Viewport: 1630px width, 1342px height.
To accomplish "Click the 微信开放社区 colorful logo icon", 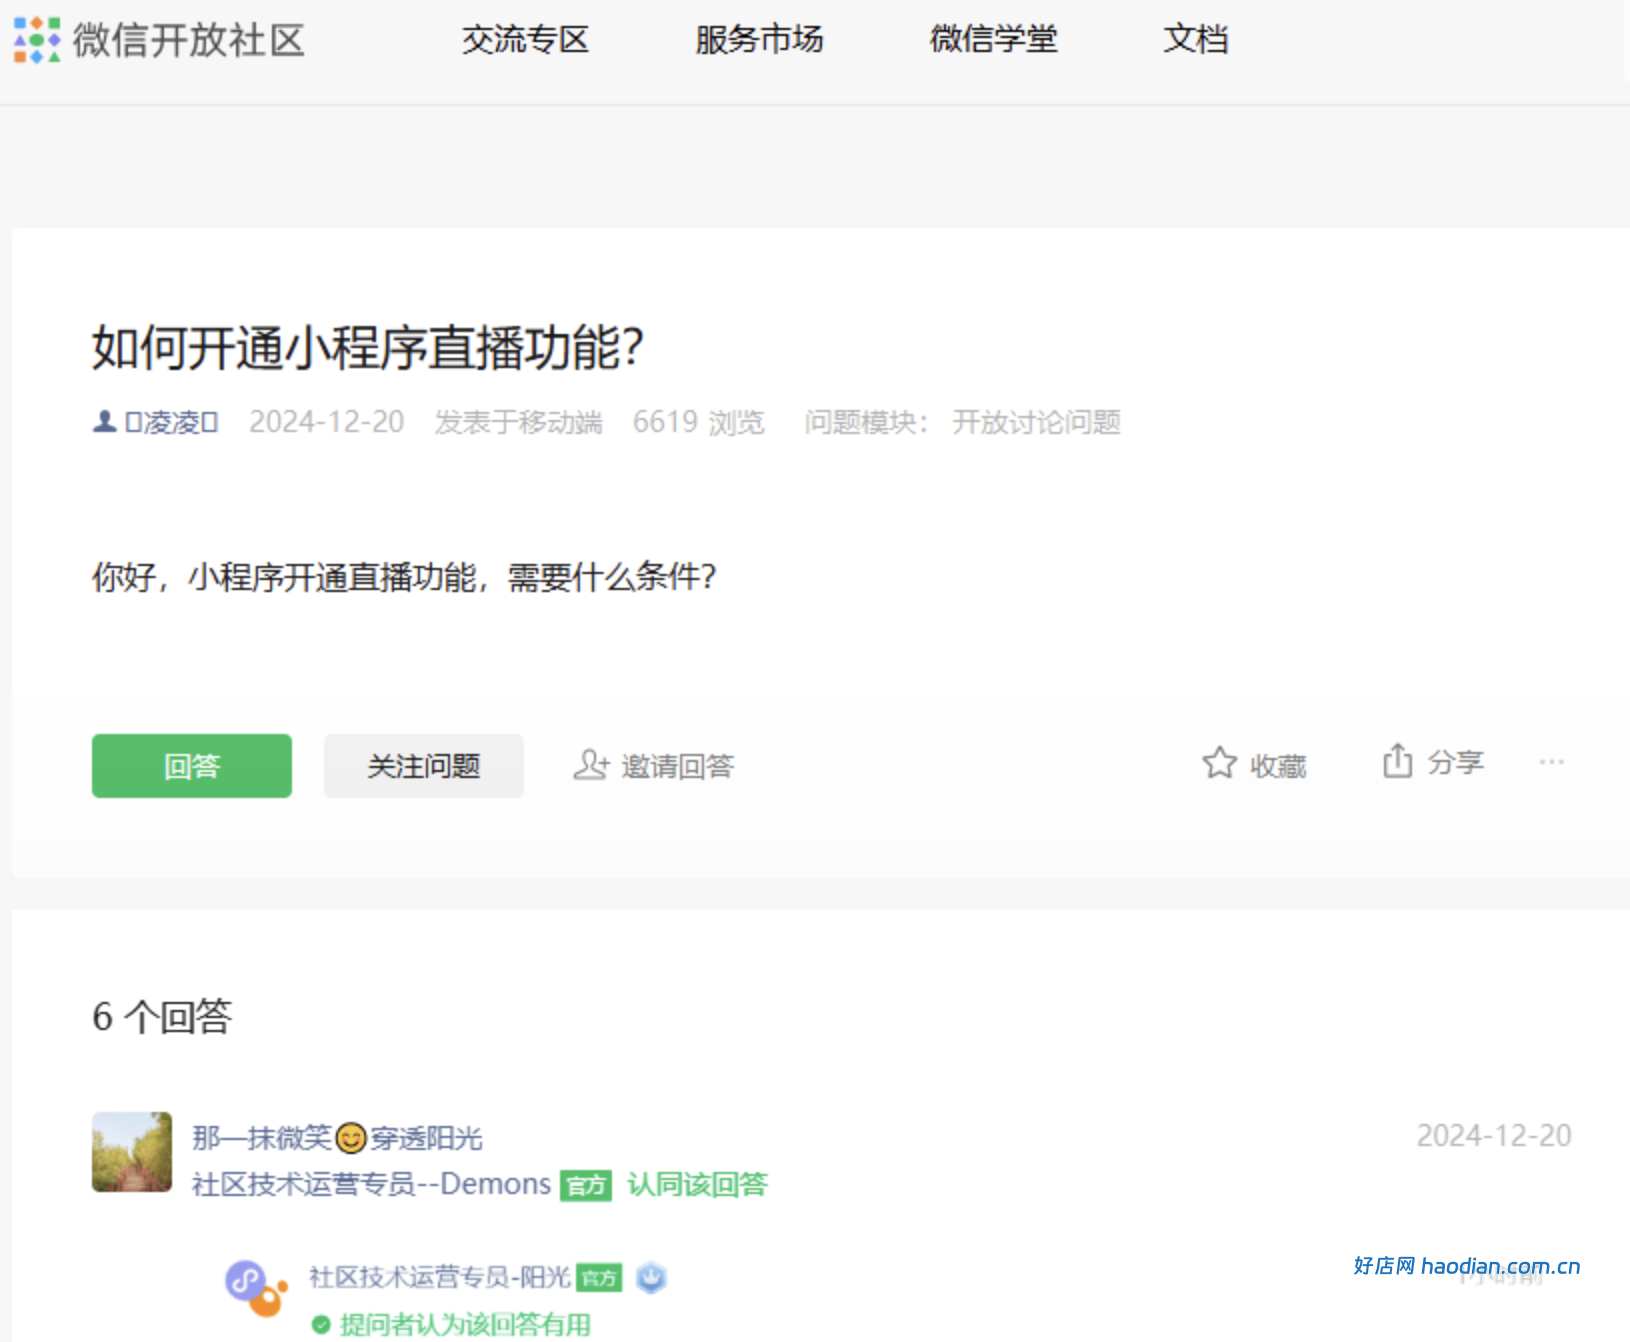I will [x=37, y=40].
